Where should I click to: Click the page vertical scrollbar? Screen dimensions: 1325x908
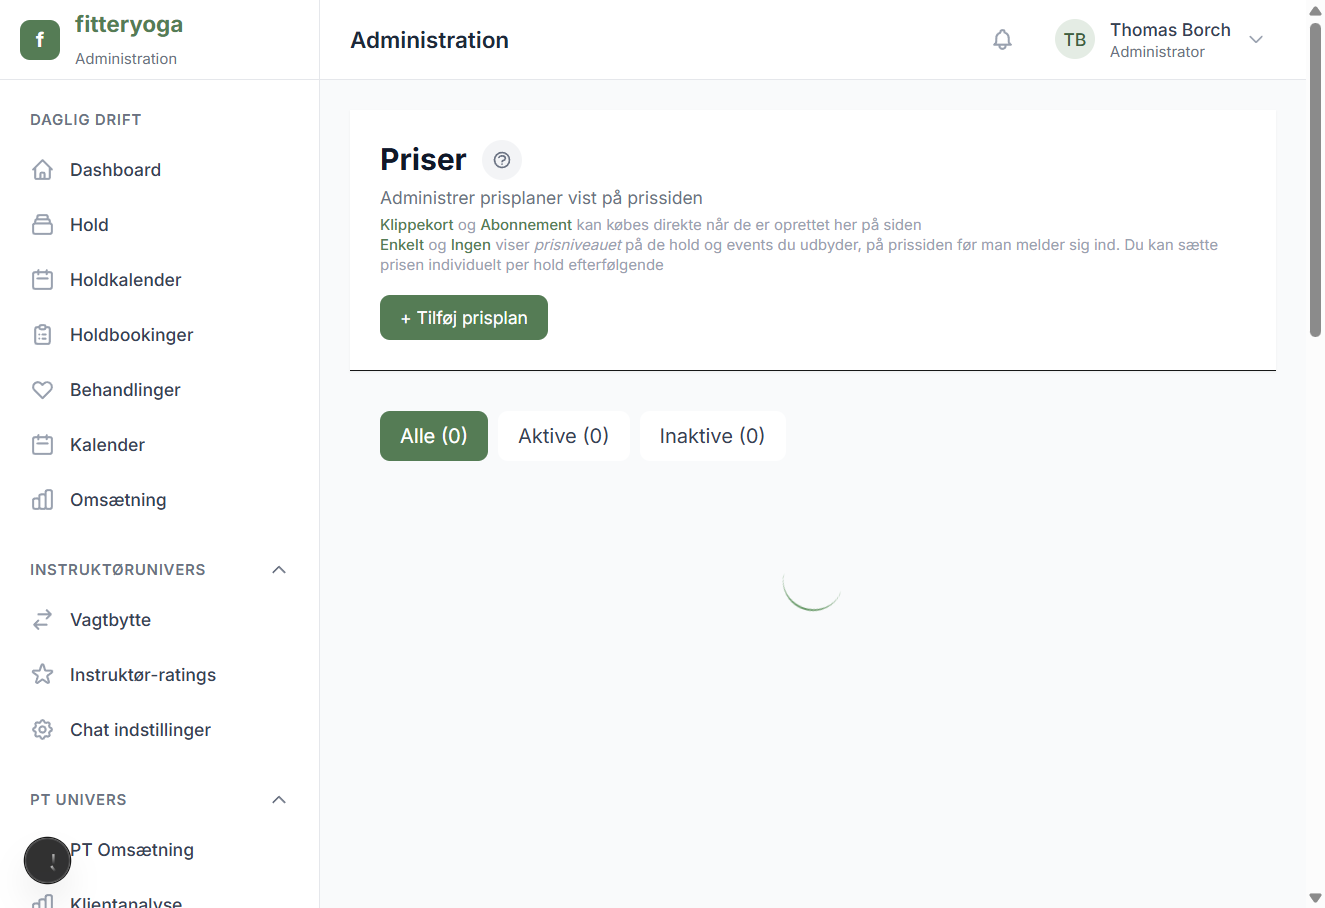point(1316,180)
